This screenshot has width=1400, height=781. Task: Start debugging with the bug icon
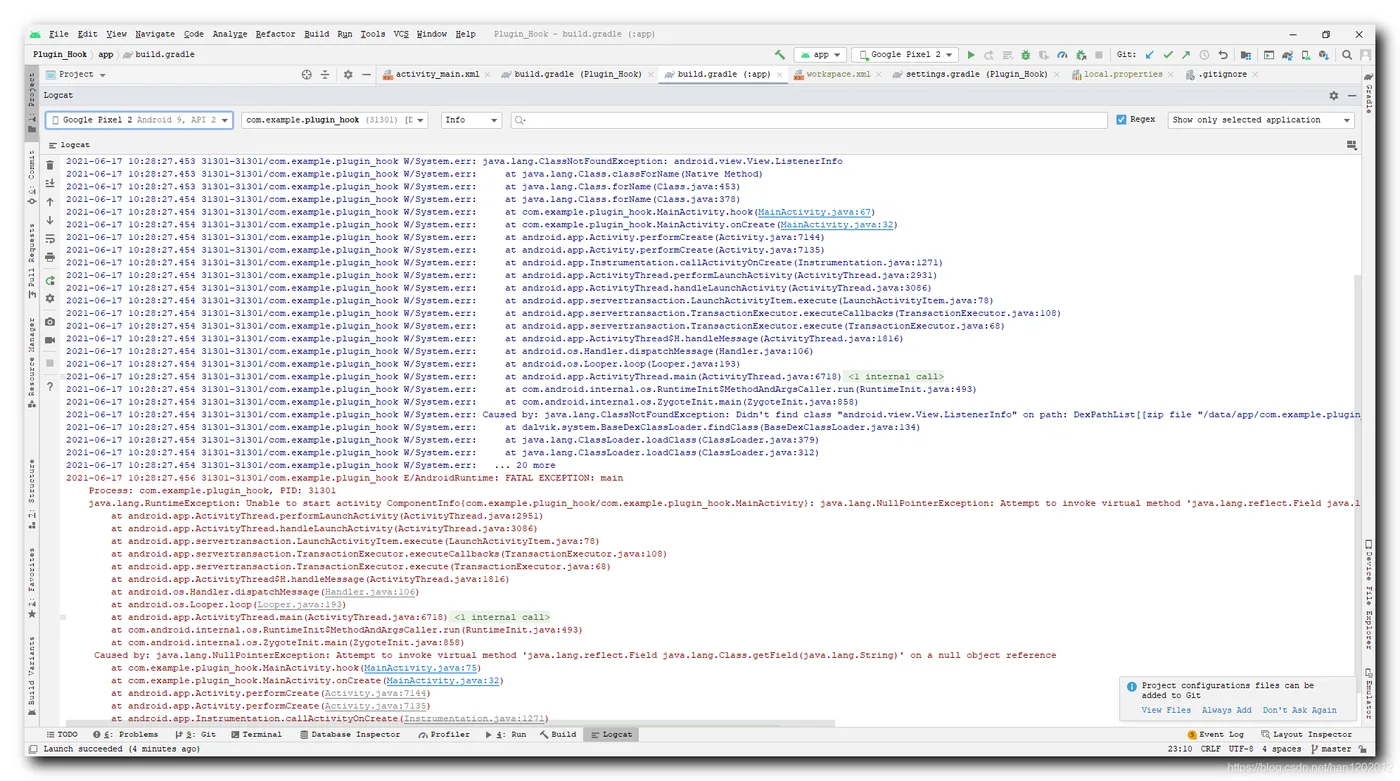point(1025,55)
